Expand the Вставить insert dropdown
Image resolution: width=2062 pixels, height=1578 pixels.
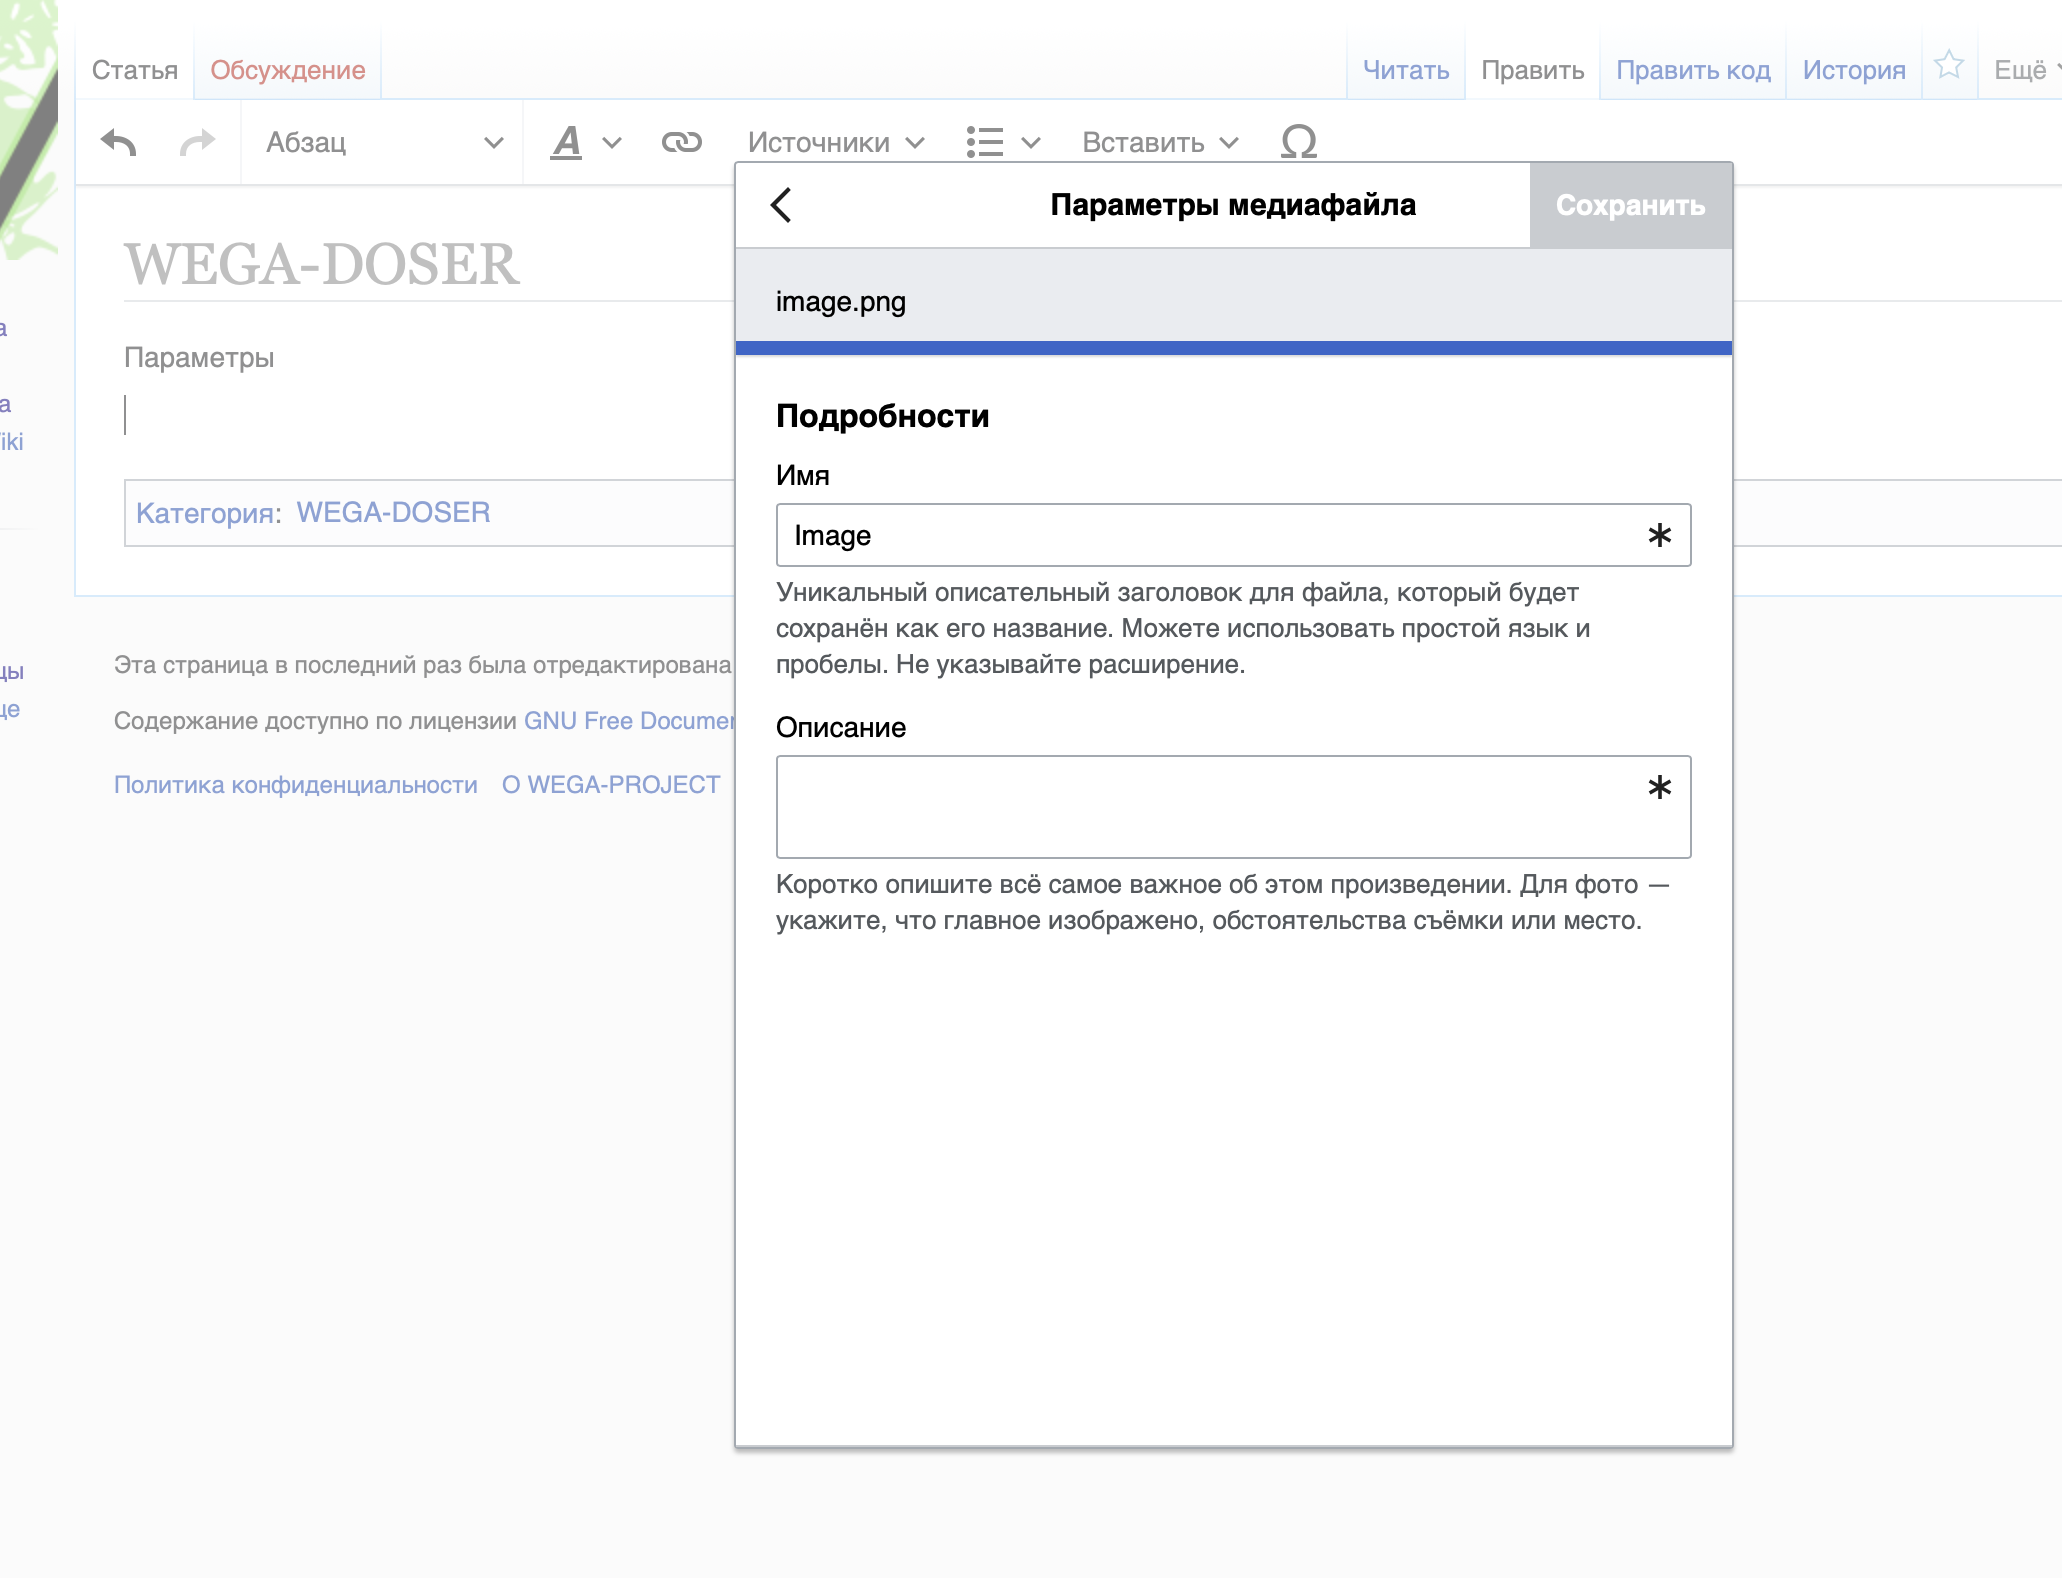[1160, 143]
